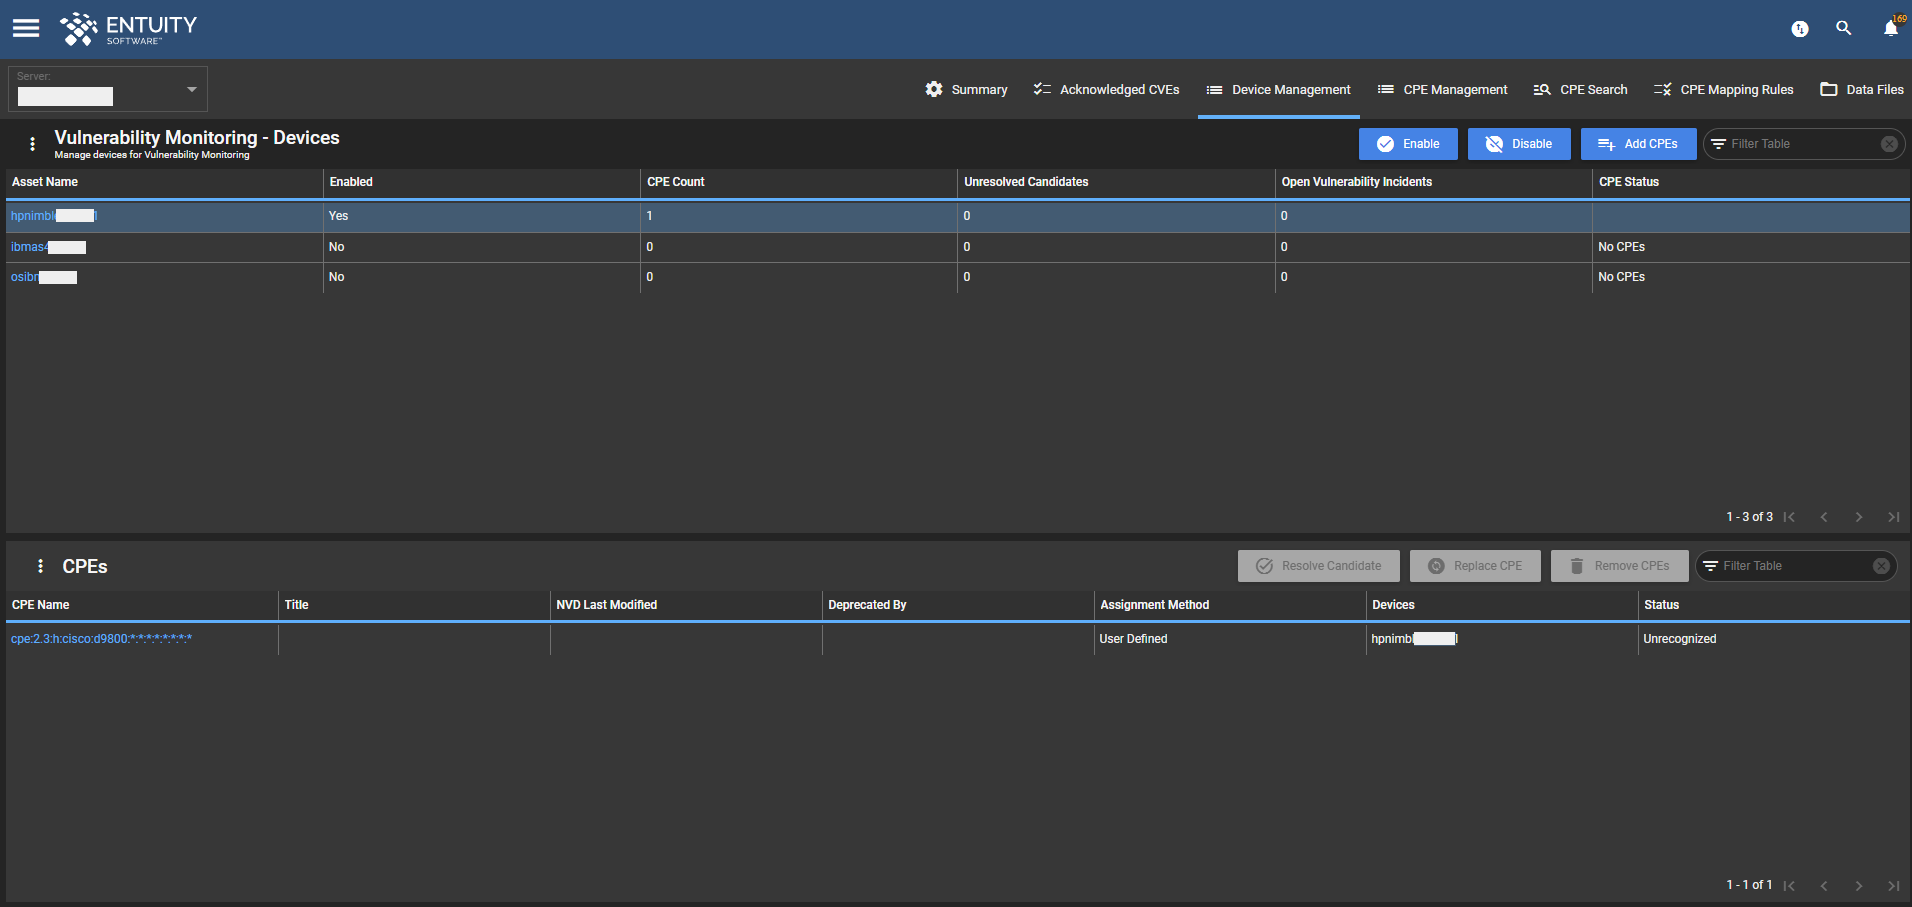Sort by Deprecated By column
This screenshot has height=907, width=1912.
point(867,605)
